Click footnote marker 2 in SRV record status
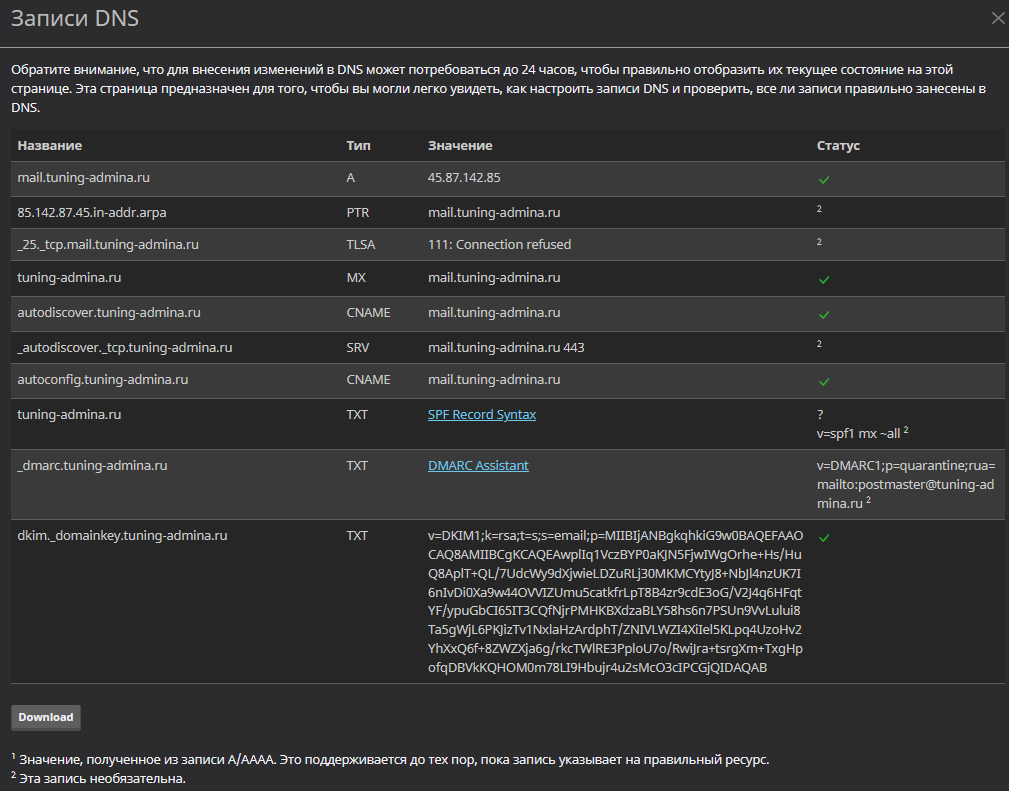This screenshot has width=1009, height=791. [x=819, y=344]
